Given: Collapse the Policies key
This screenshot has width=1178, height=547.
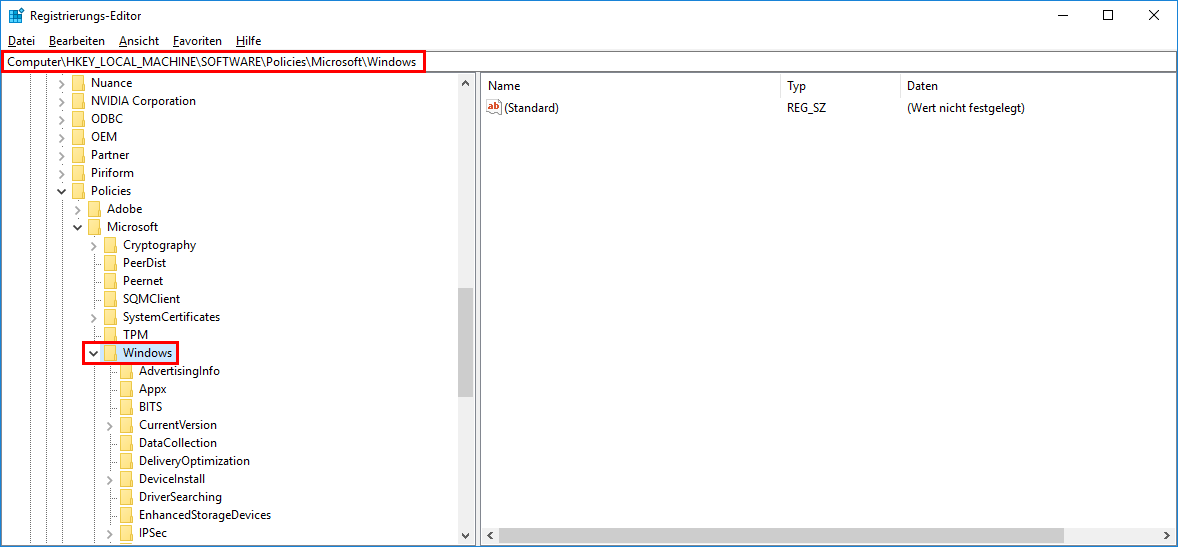Looking at the screenshot, I should 62,192.
